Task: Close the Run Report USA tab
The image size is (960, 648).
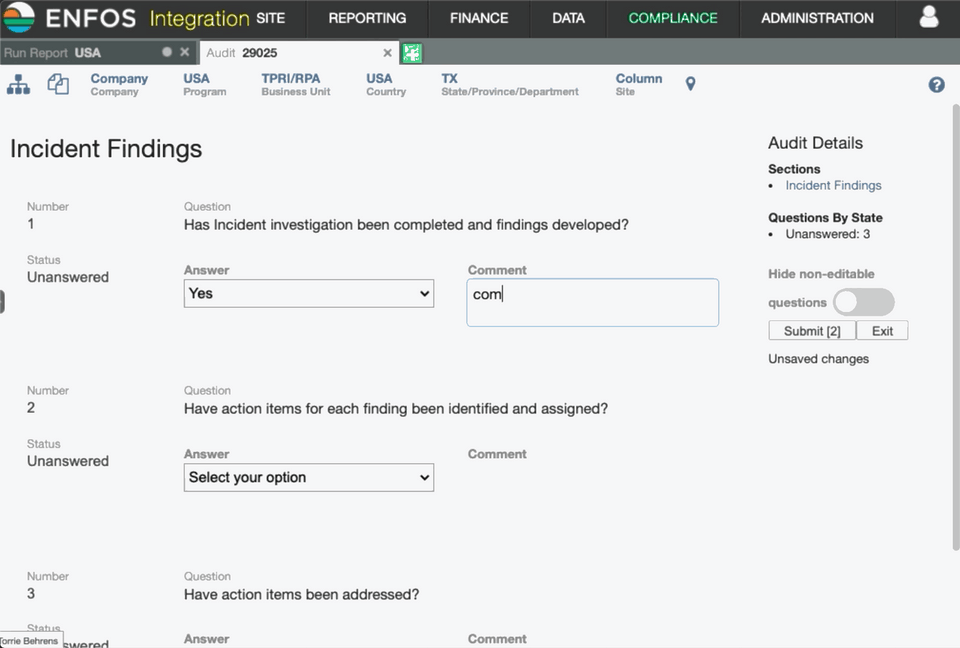Action: pos(184,52)
